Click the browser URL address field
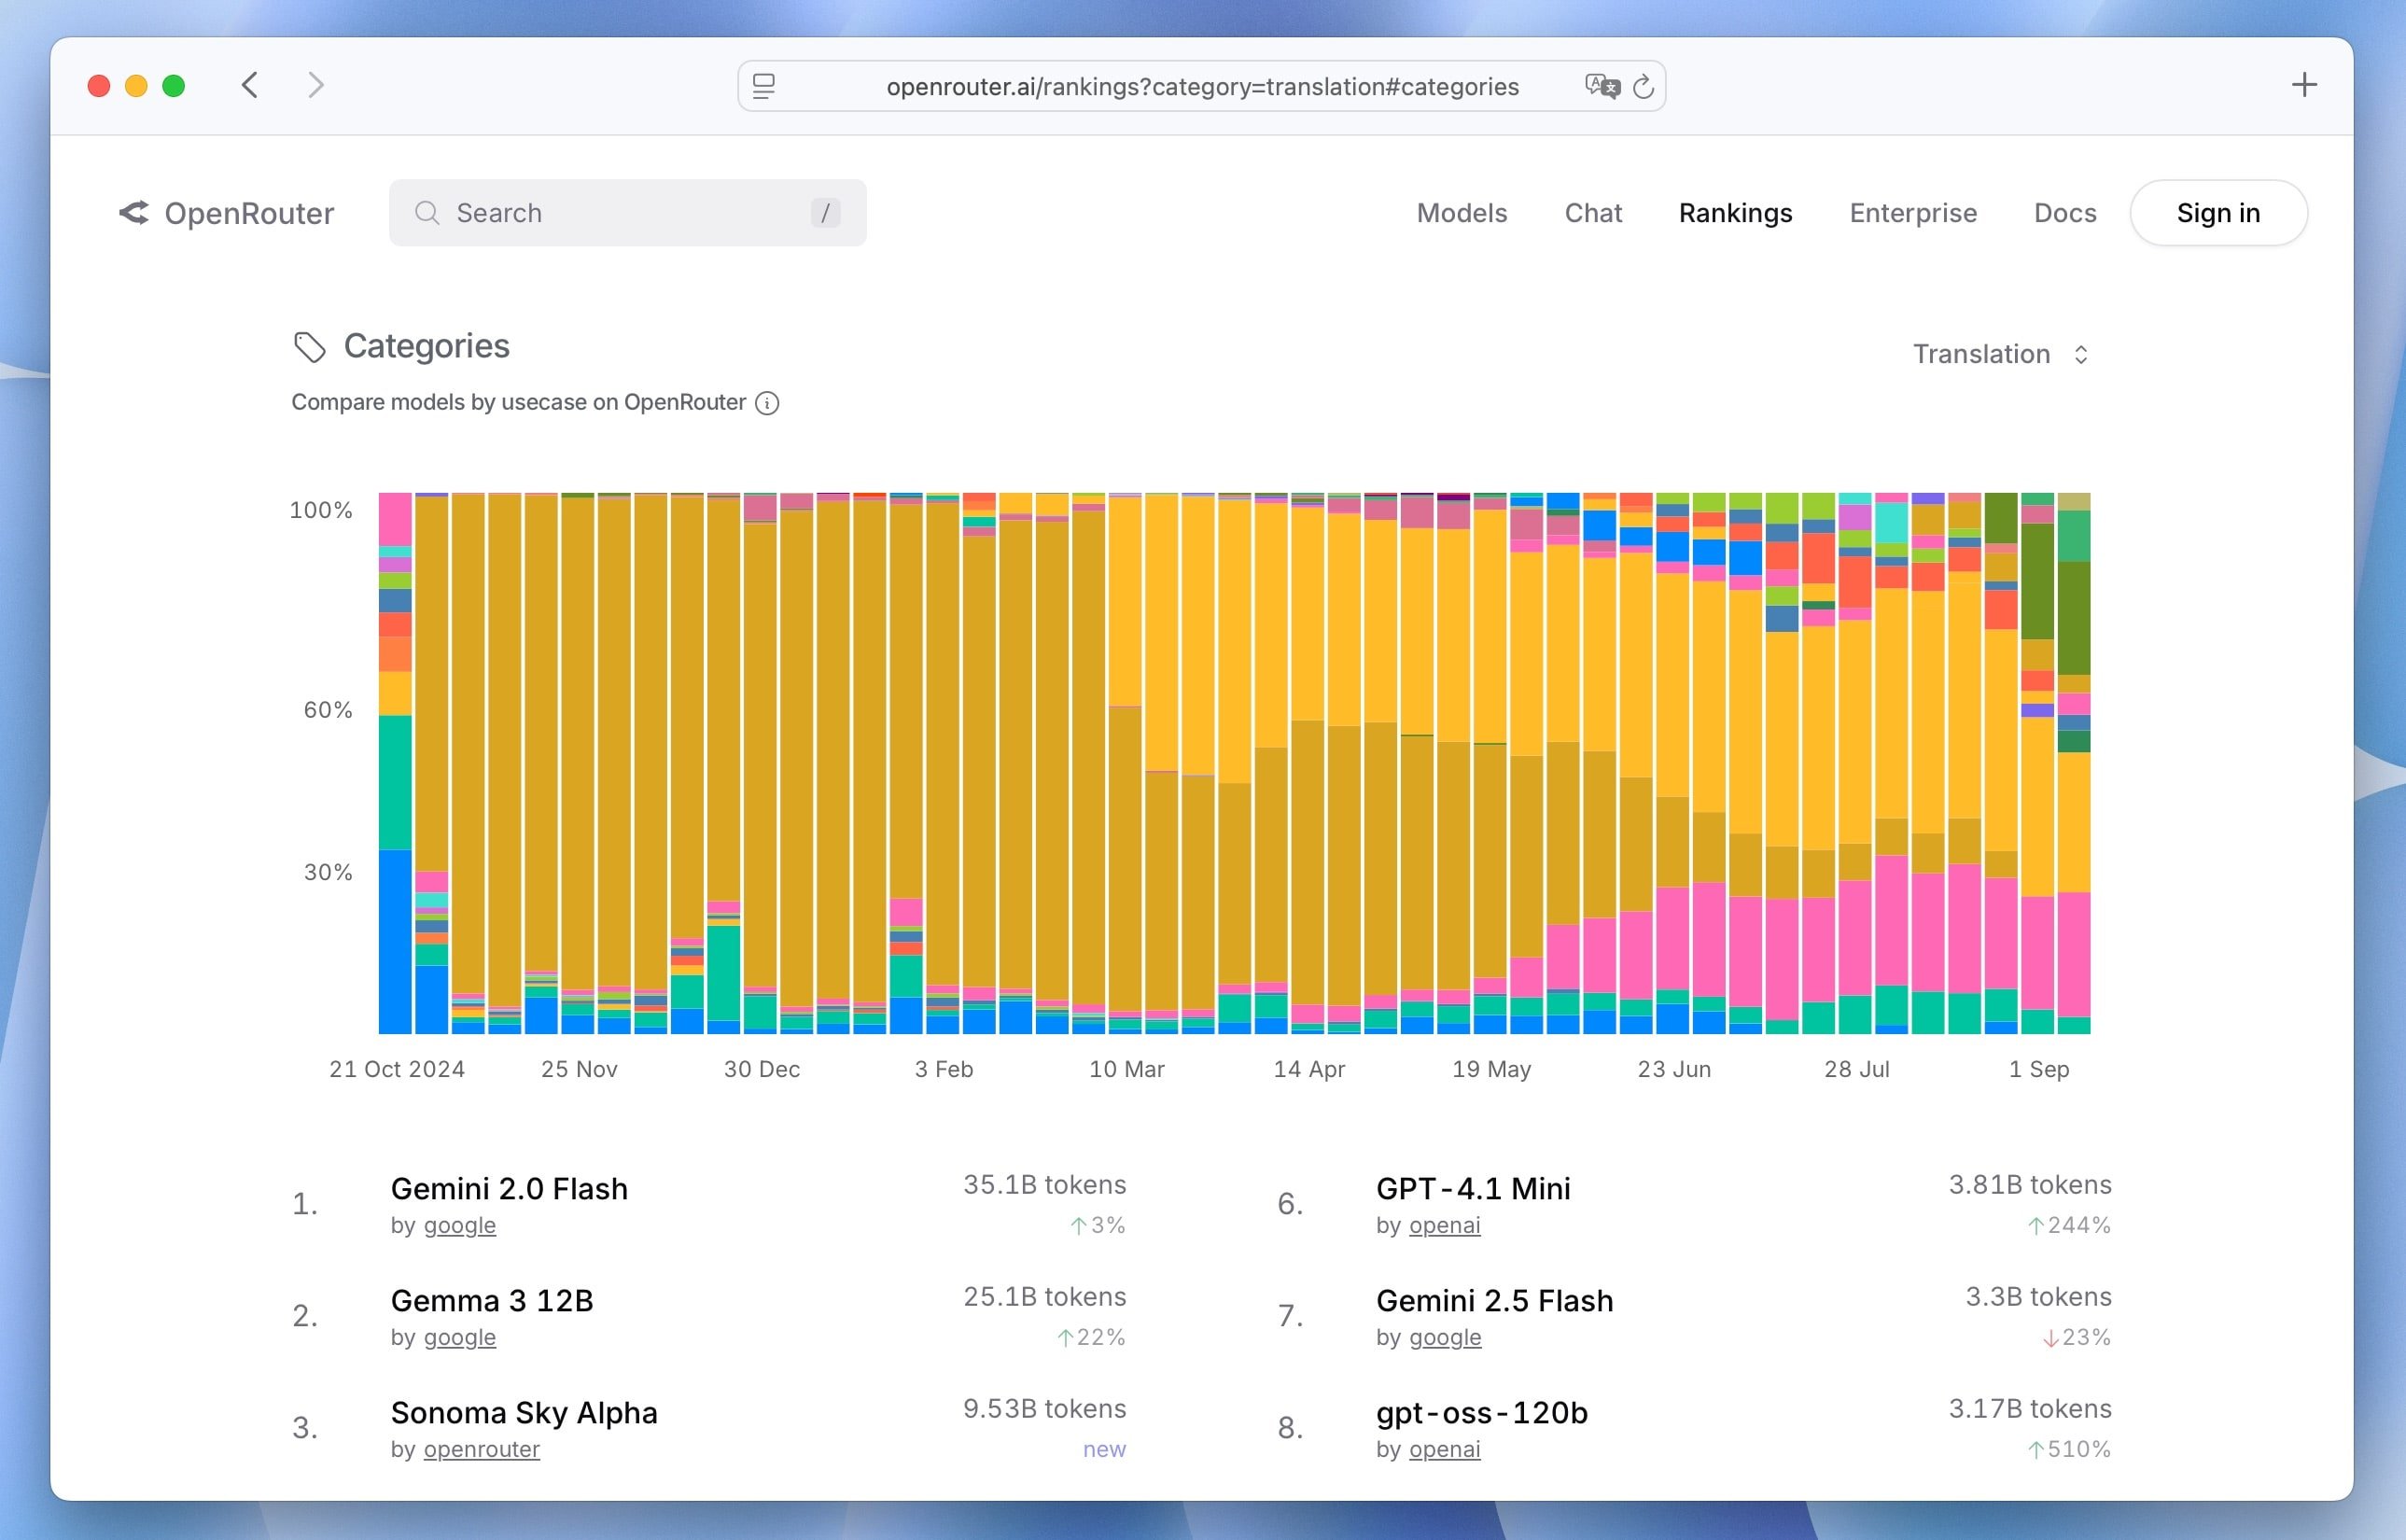The image size is (2406, 1540). pos(1201,87)
